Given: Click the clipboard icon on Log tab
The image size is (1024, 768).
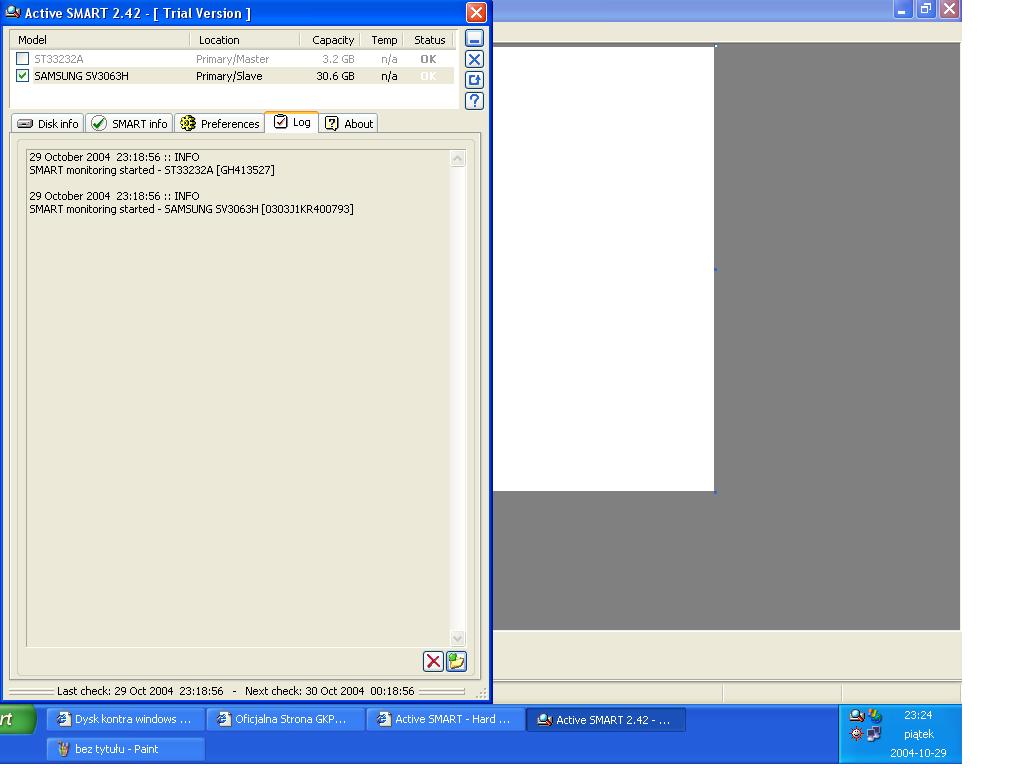Looking at the screenshot, I should (x=279, y=123).
